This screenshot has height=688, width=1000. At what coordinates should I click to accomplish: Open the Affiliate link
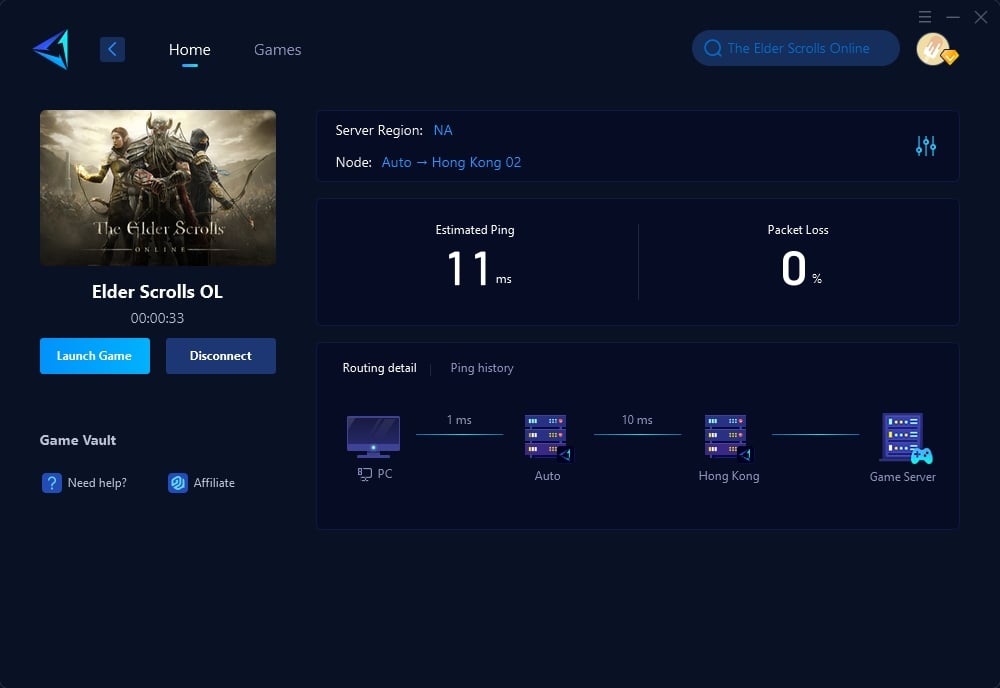pos(214,483)
